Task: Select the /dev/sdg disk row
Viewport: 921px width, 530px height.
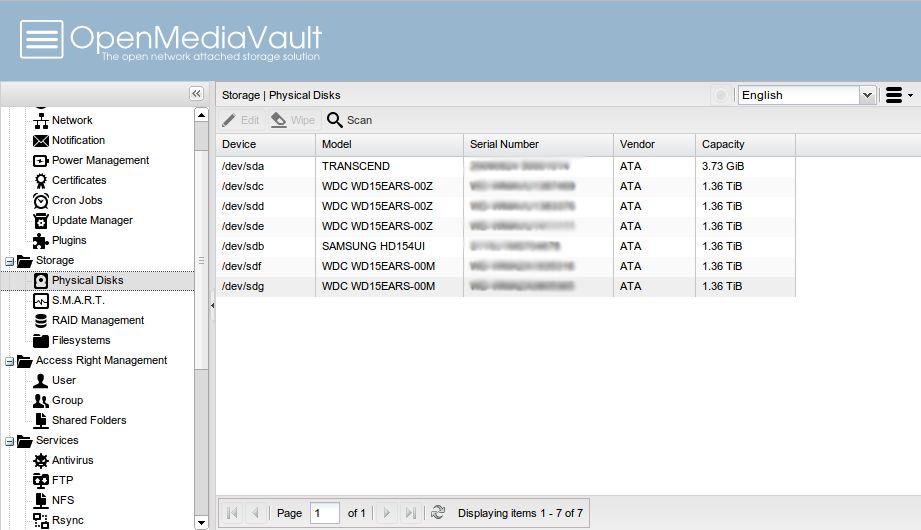Action: (506, 286)
